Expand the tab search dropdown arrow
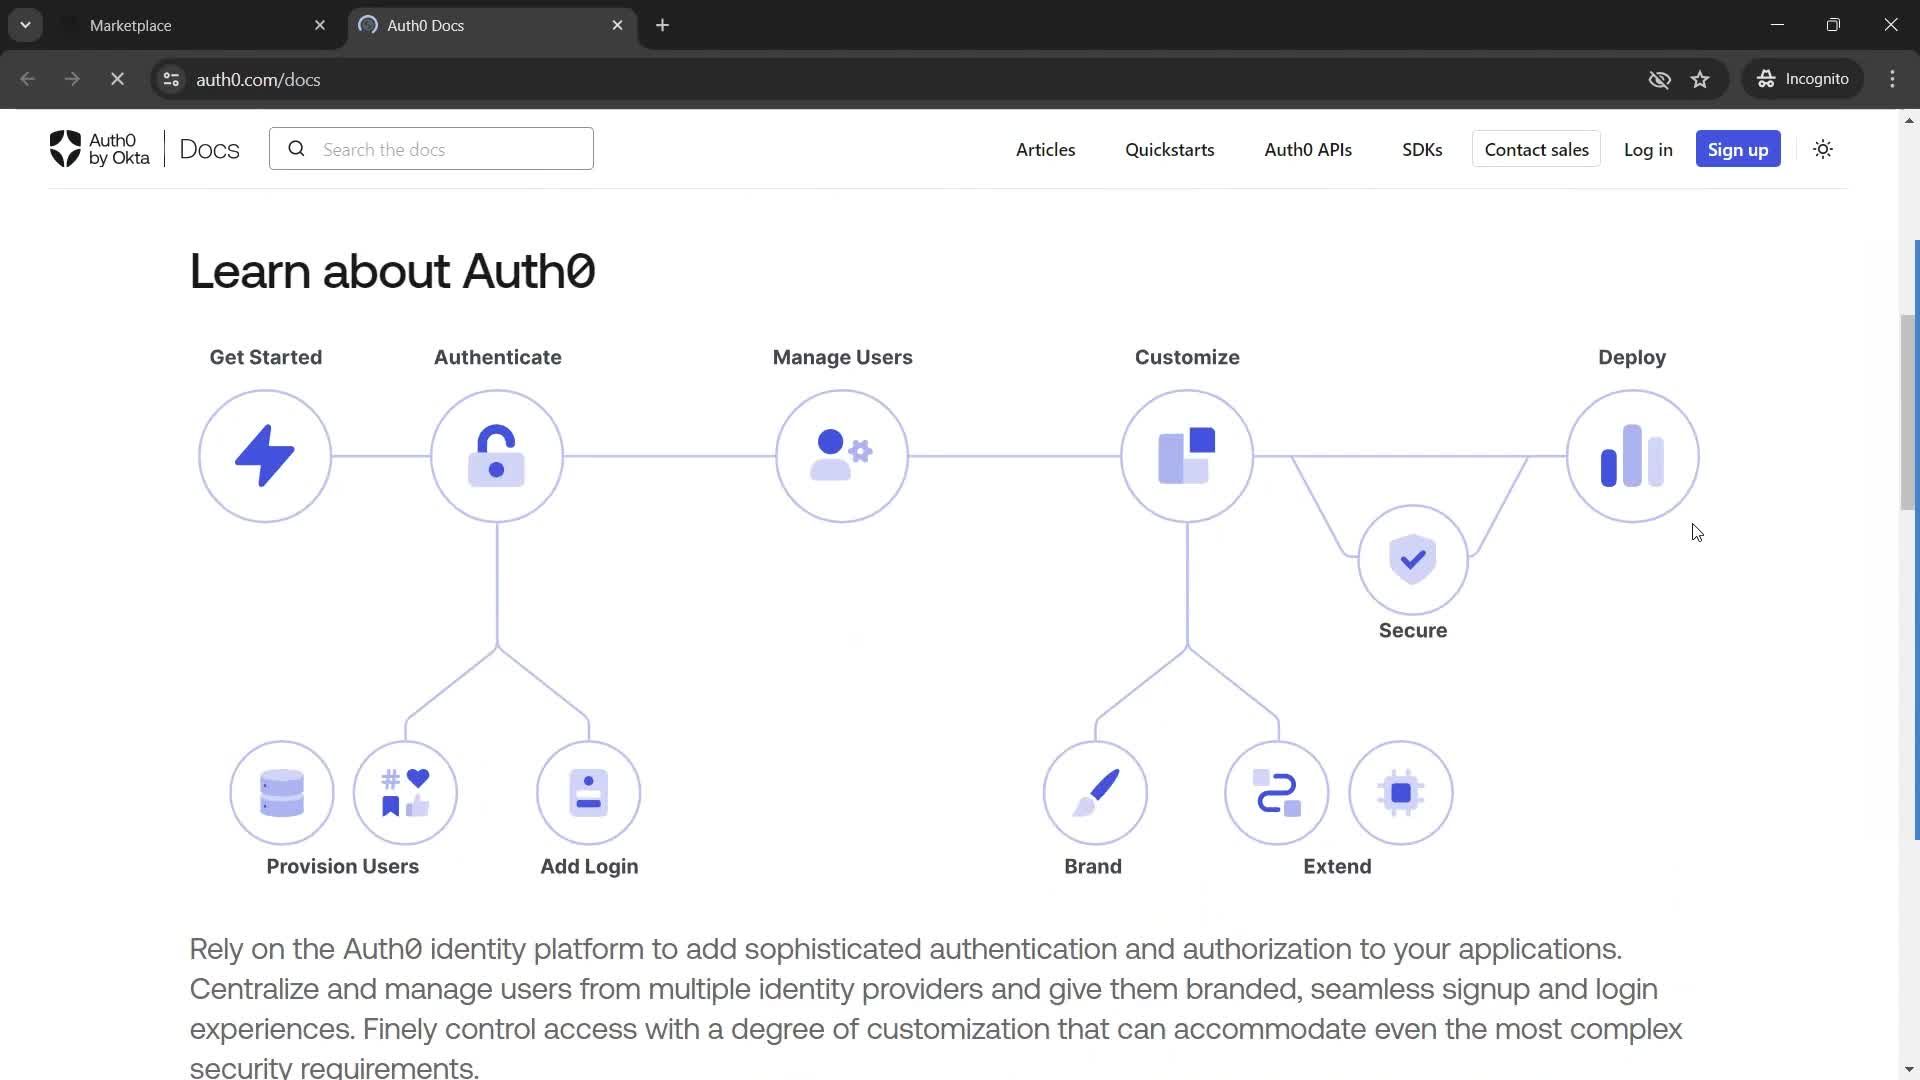Screen dimensions: 1920x1080 click(x=25, y=25)
